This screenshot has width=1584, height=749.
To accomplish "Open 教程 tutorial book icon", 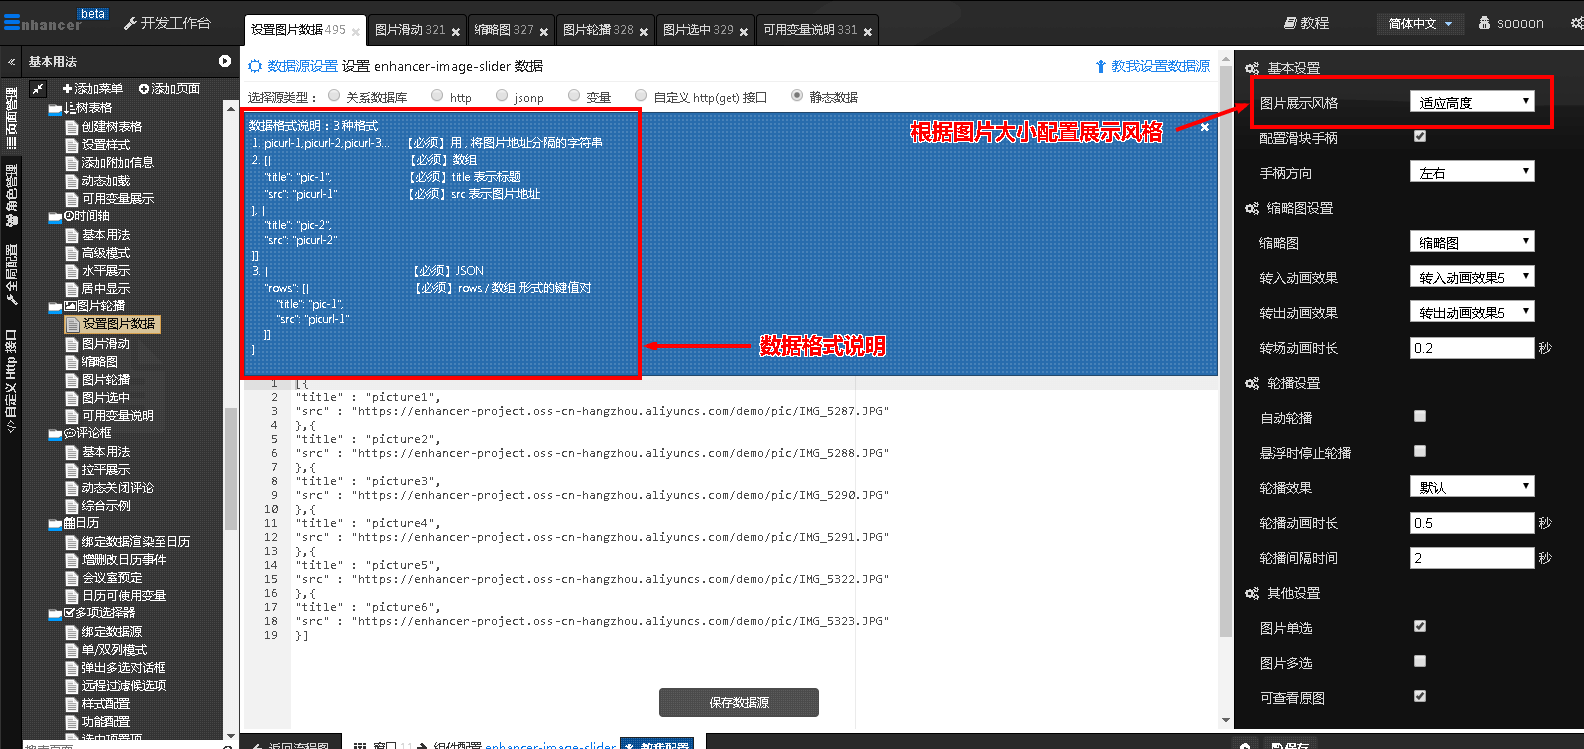I will click(1290, 23).
